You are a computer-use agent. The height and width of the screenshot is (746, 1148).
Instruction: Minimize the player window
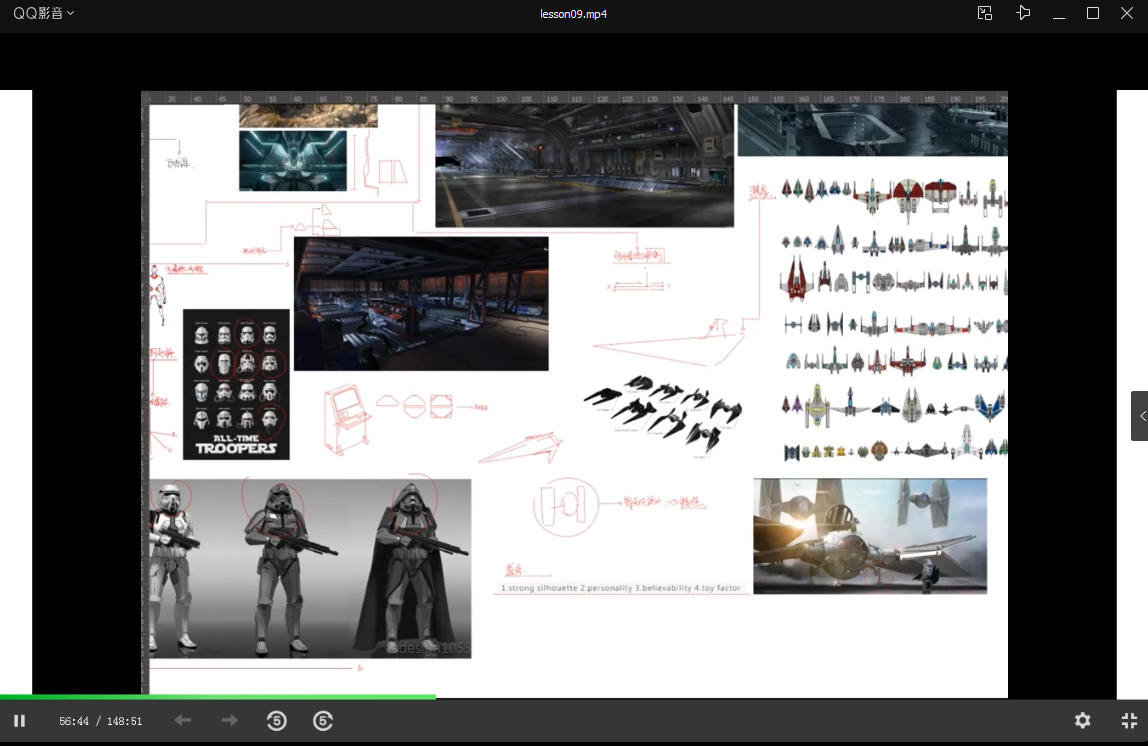(1058, 13)
